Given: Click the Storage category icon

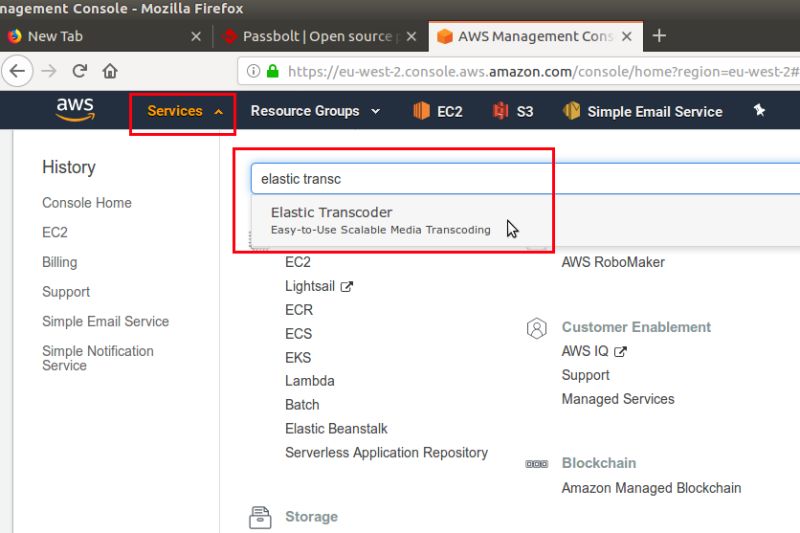Looking at the screenshot, I should (x=260, y=517).
